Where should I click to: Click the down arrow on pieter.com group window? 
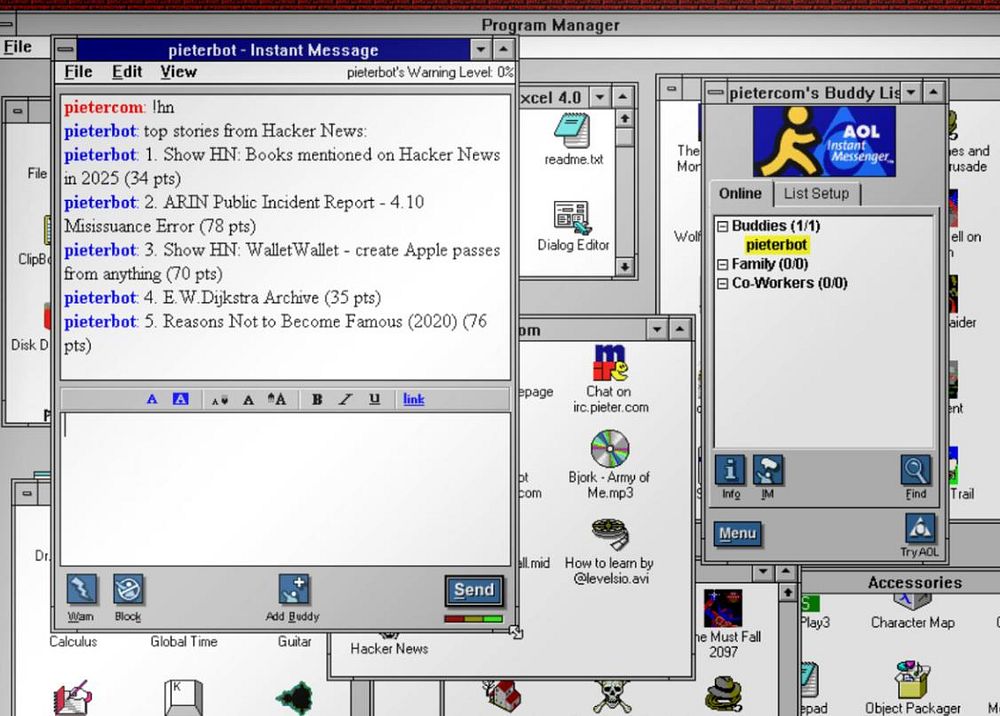(x=657, y=330)
